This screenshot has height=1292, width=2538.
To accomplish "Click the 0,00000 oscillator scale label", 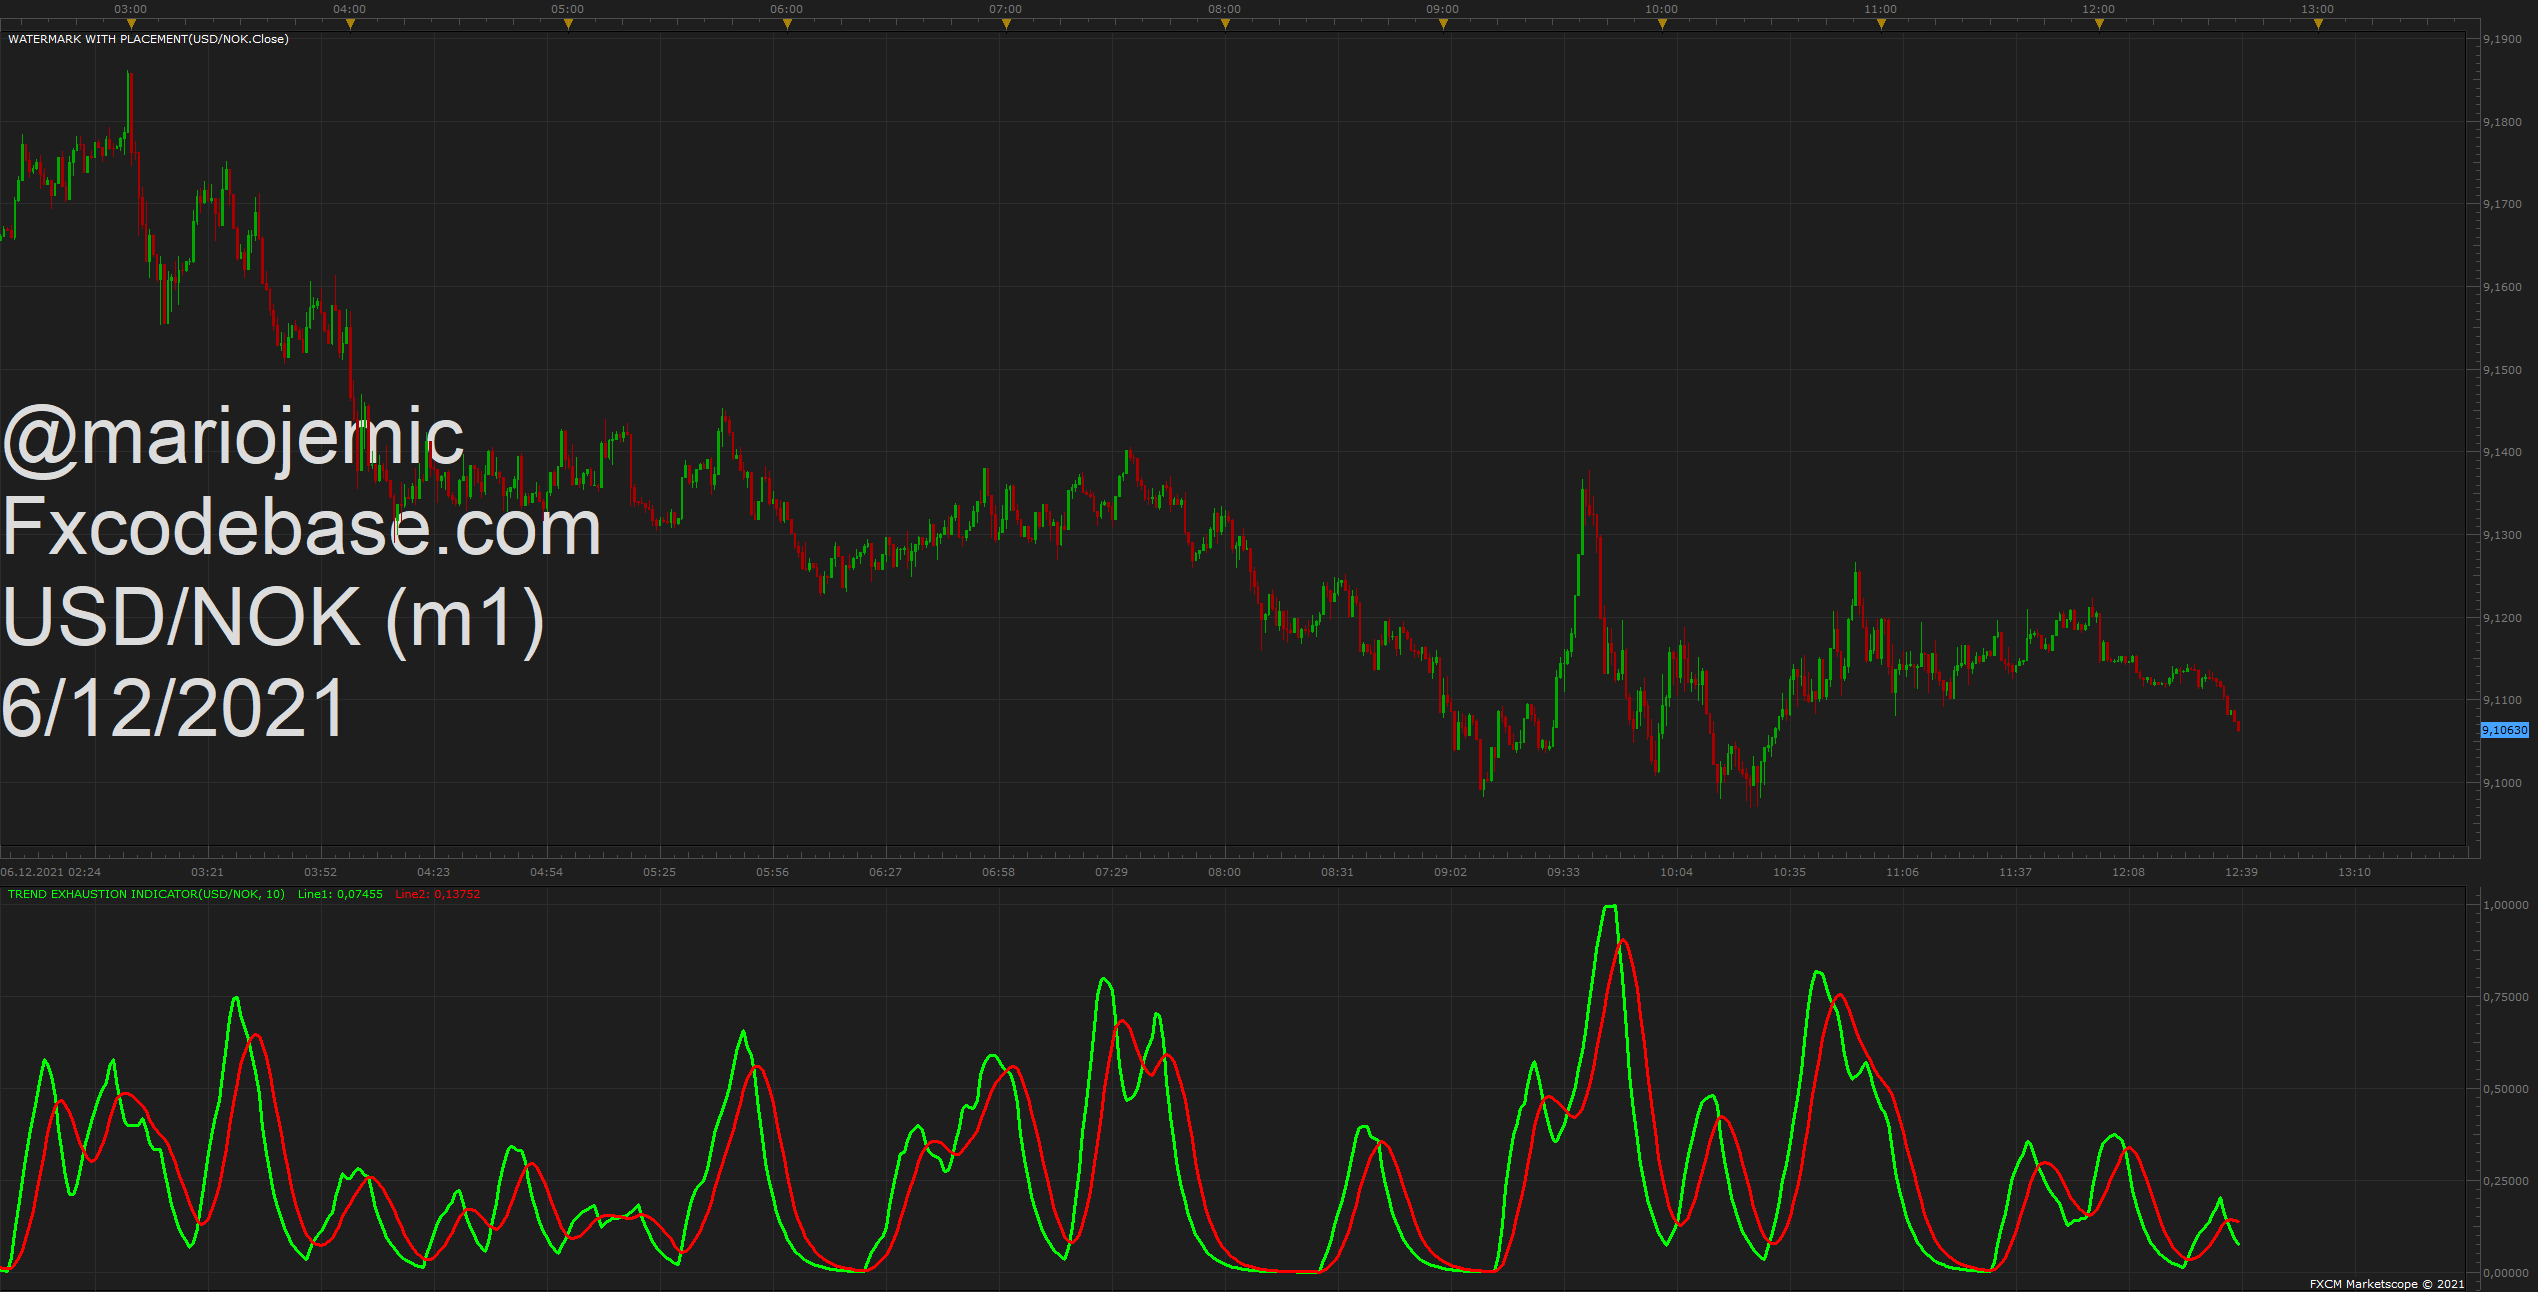I will 2505,1273.
